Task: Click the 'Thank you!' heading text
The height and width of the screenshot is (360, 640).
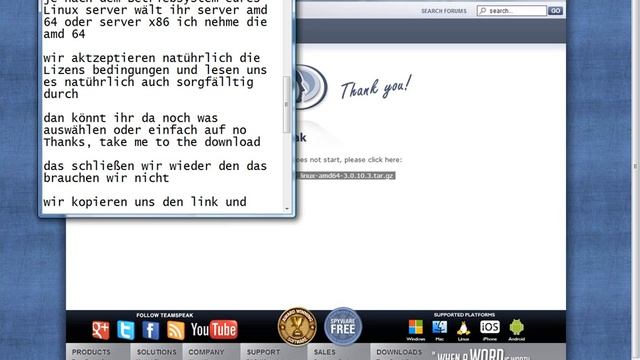Action: coord(376,87)
